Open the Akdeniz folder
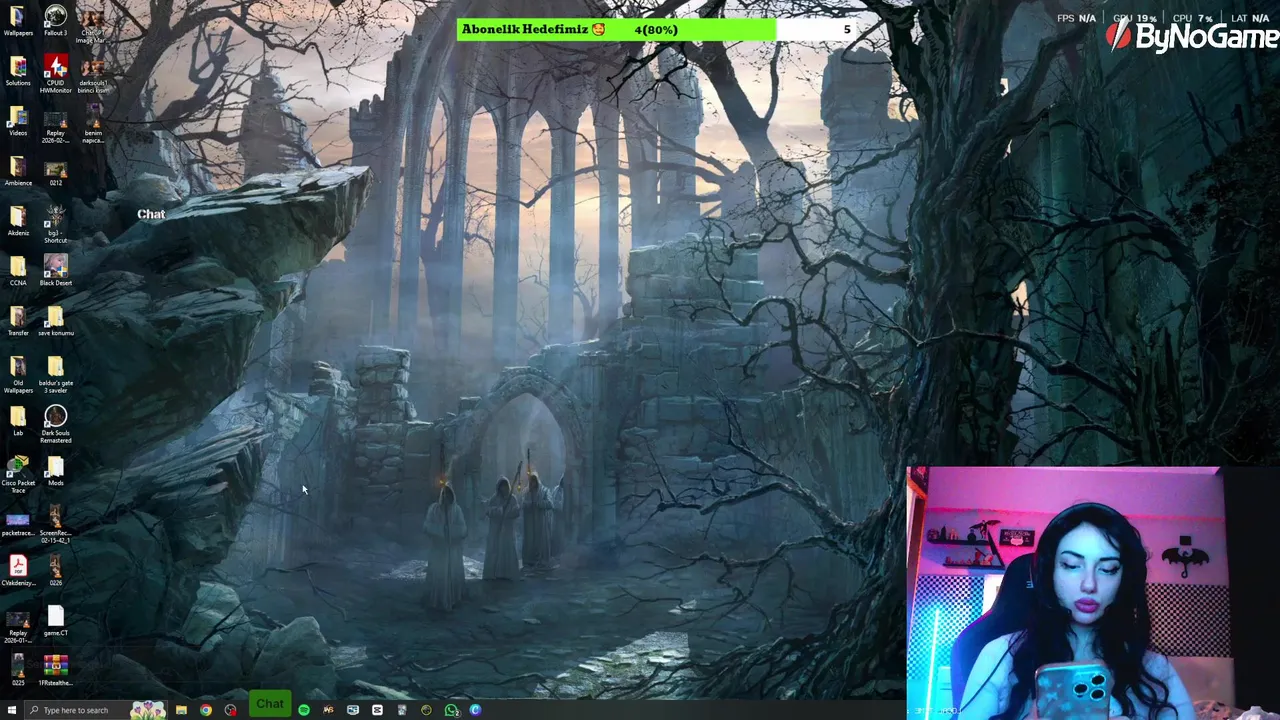 18,221
